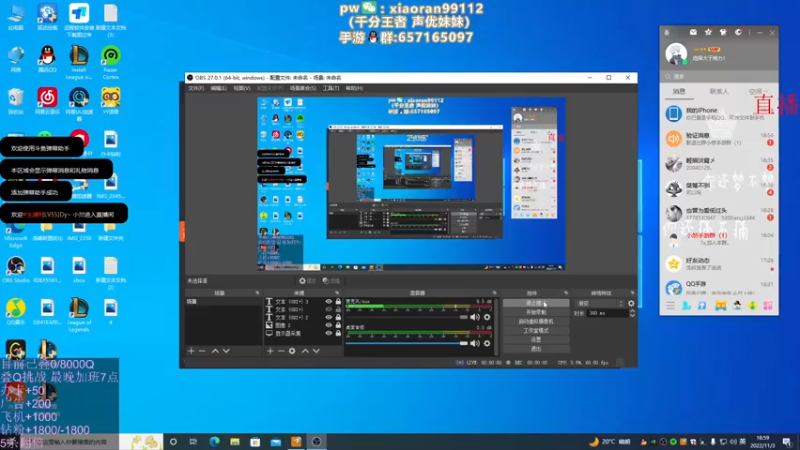Open 编辑(E) menu in OBS
The image size is (800, 450).
(x=218, y=88)
